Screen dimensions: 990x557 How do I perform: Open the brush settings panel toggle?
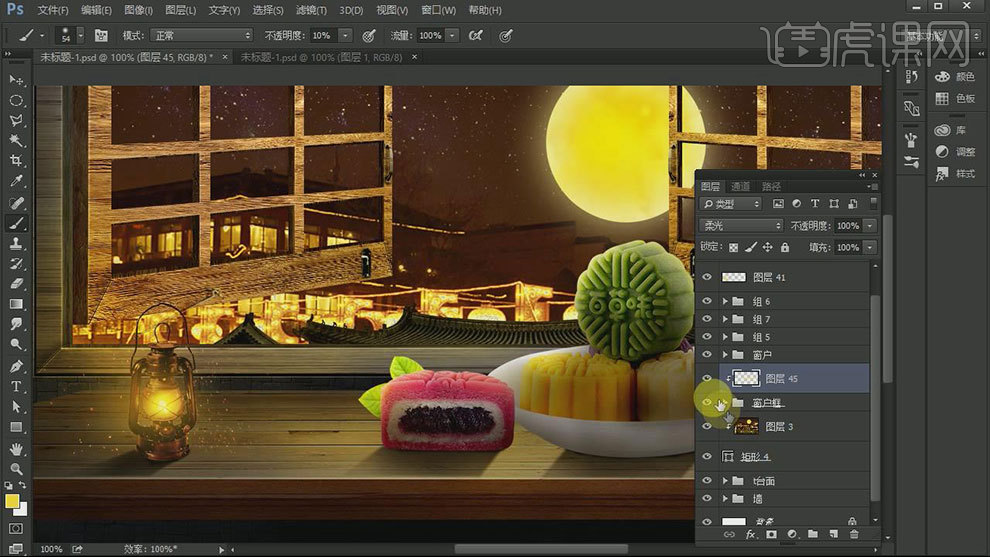(x=101, y=35)
